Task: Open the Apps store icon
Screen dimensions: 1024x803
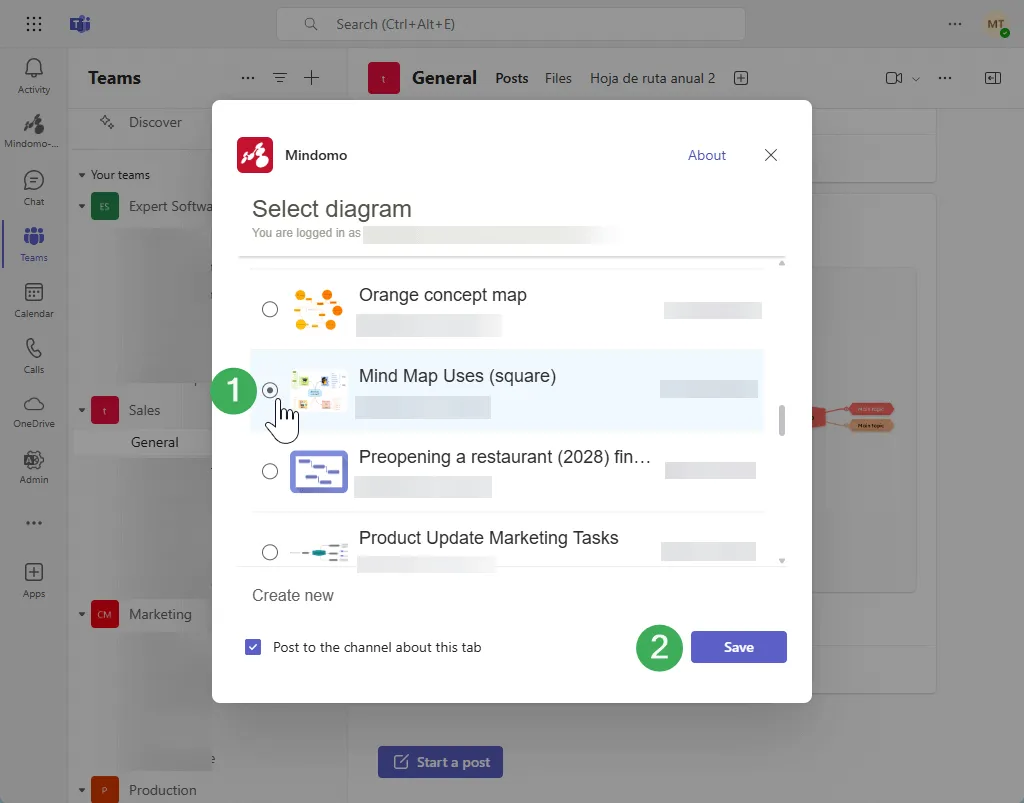Action: (34, 580)
